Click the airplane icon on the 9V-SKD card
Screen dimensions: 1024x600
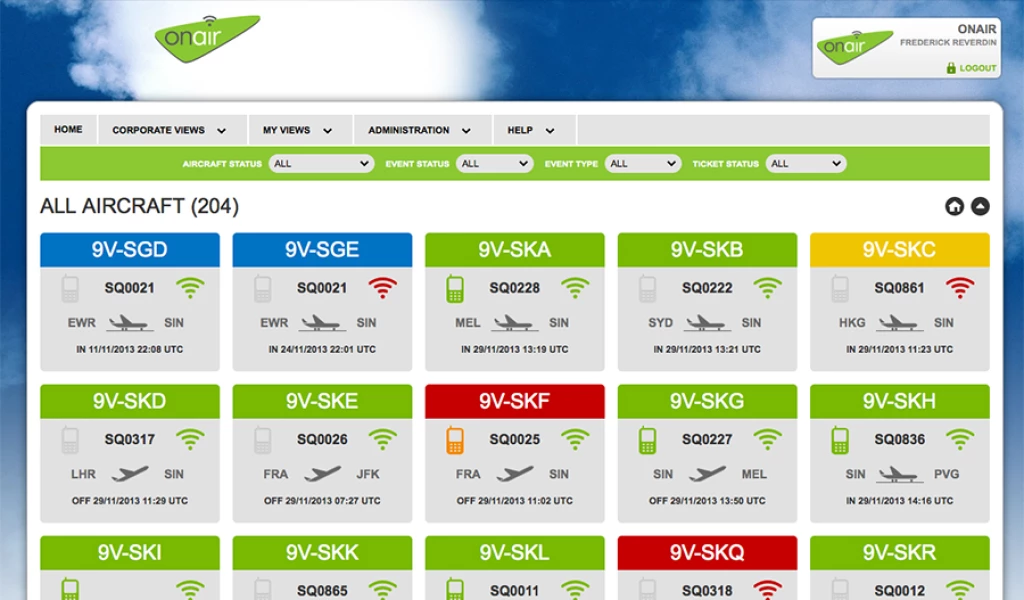click(x=130, y=474)
